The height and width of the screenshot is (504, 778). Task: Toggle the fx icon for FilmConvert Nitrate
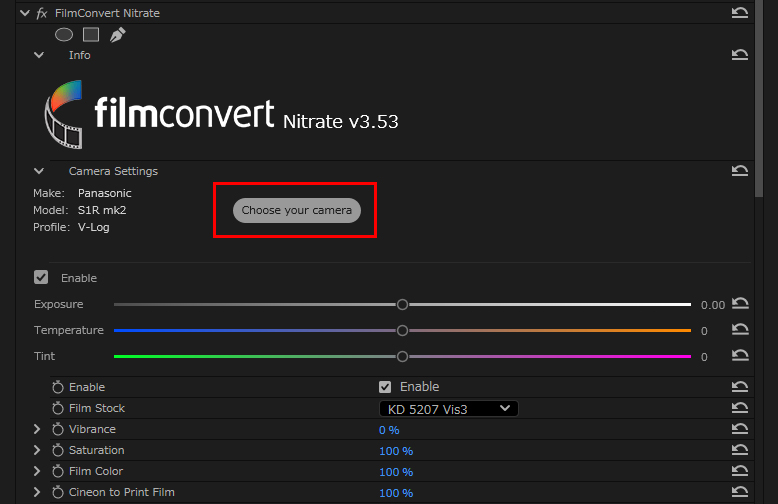point(42,13)
